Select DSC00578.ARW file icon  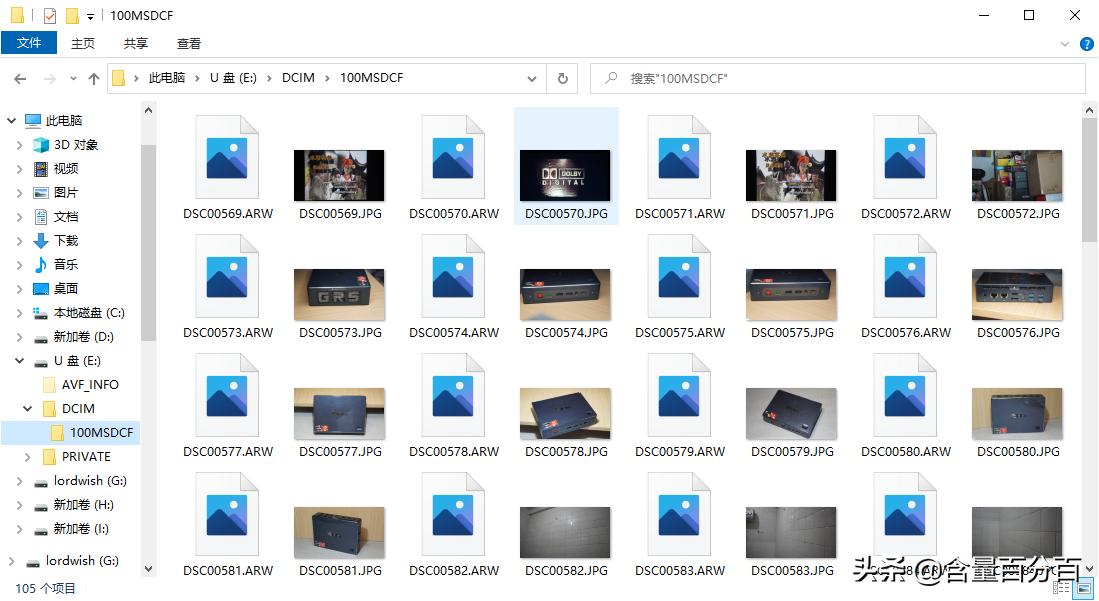coord(453,396)
